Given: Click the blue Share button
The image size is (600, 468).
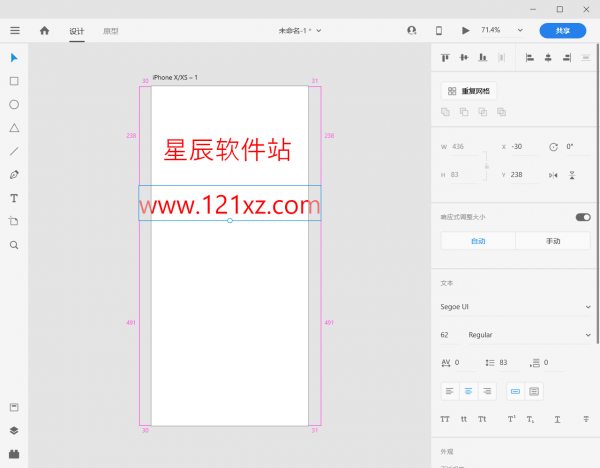Looking at the screenshot, I should 563,31.
